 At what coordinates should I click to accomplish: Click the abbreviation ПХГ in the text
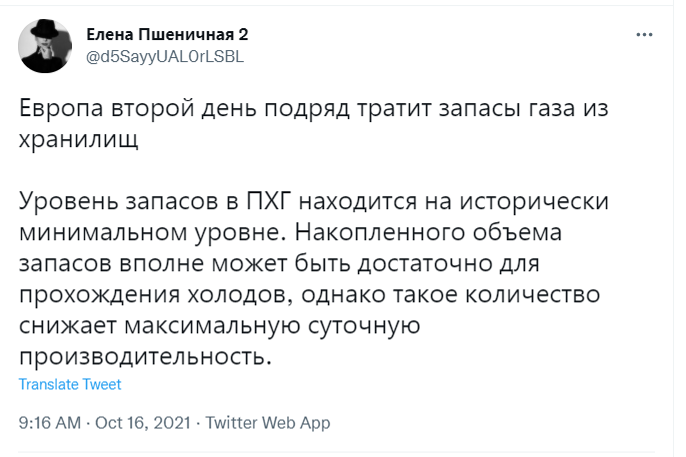(x=269, y=201)
